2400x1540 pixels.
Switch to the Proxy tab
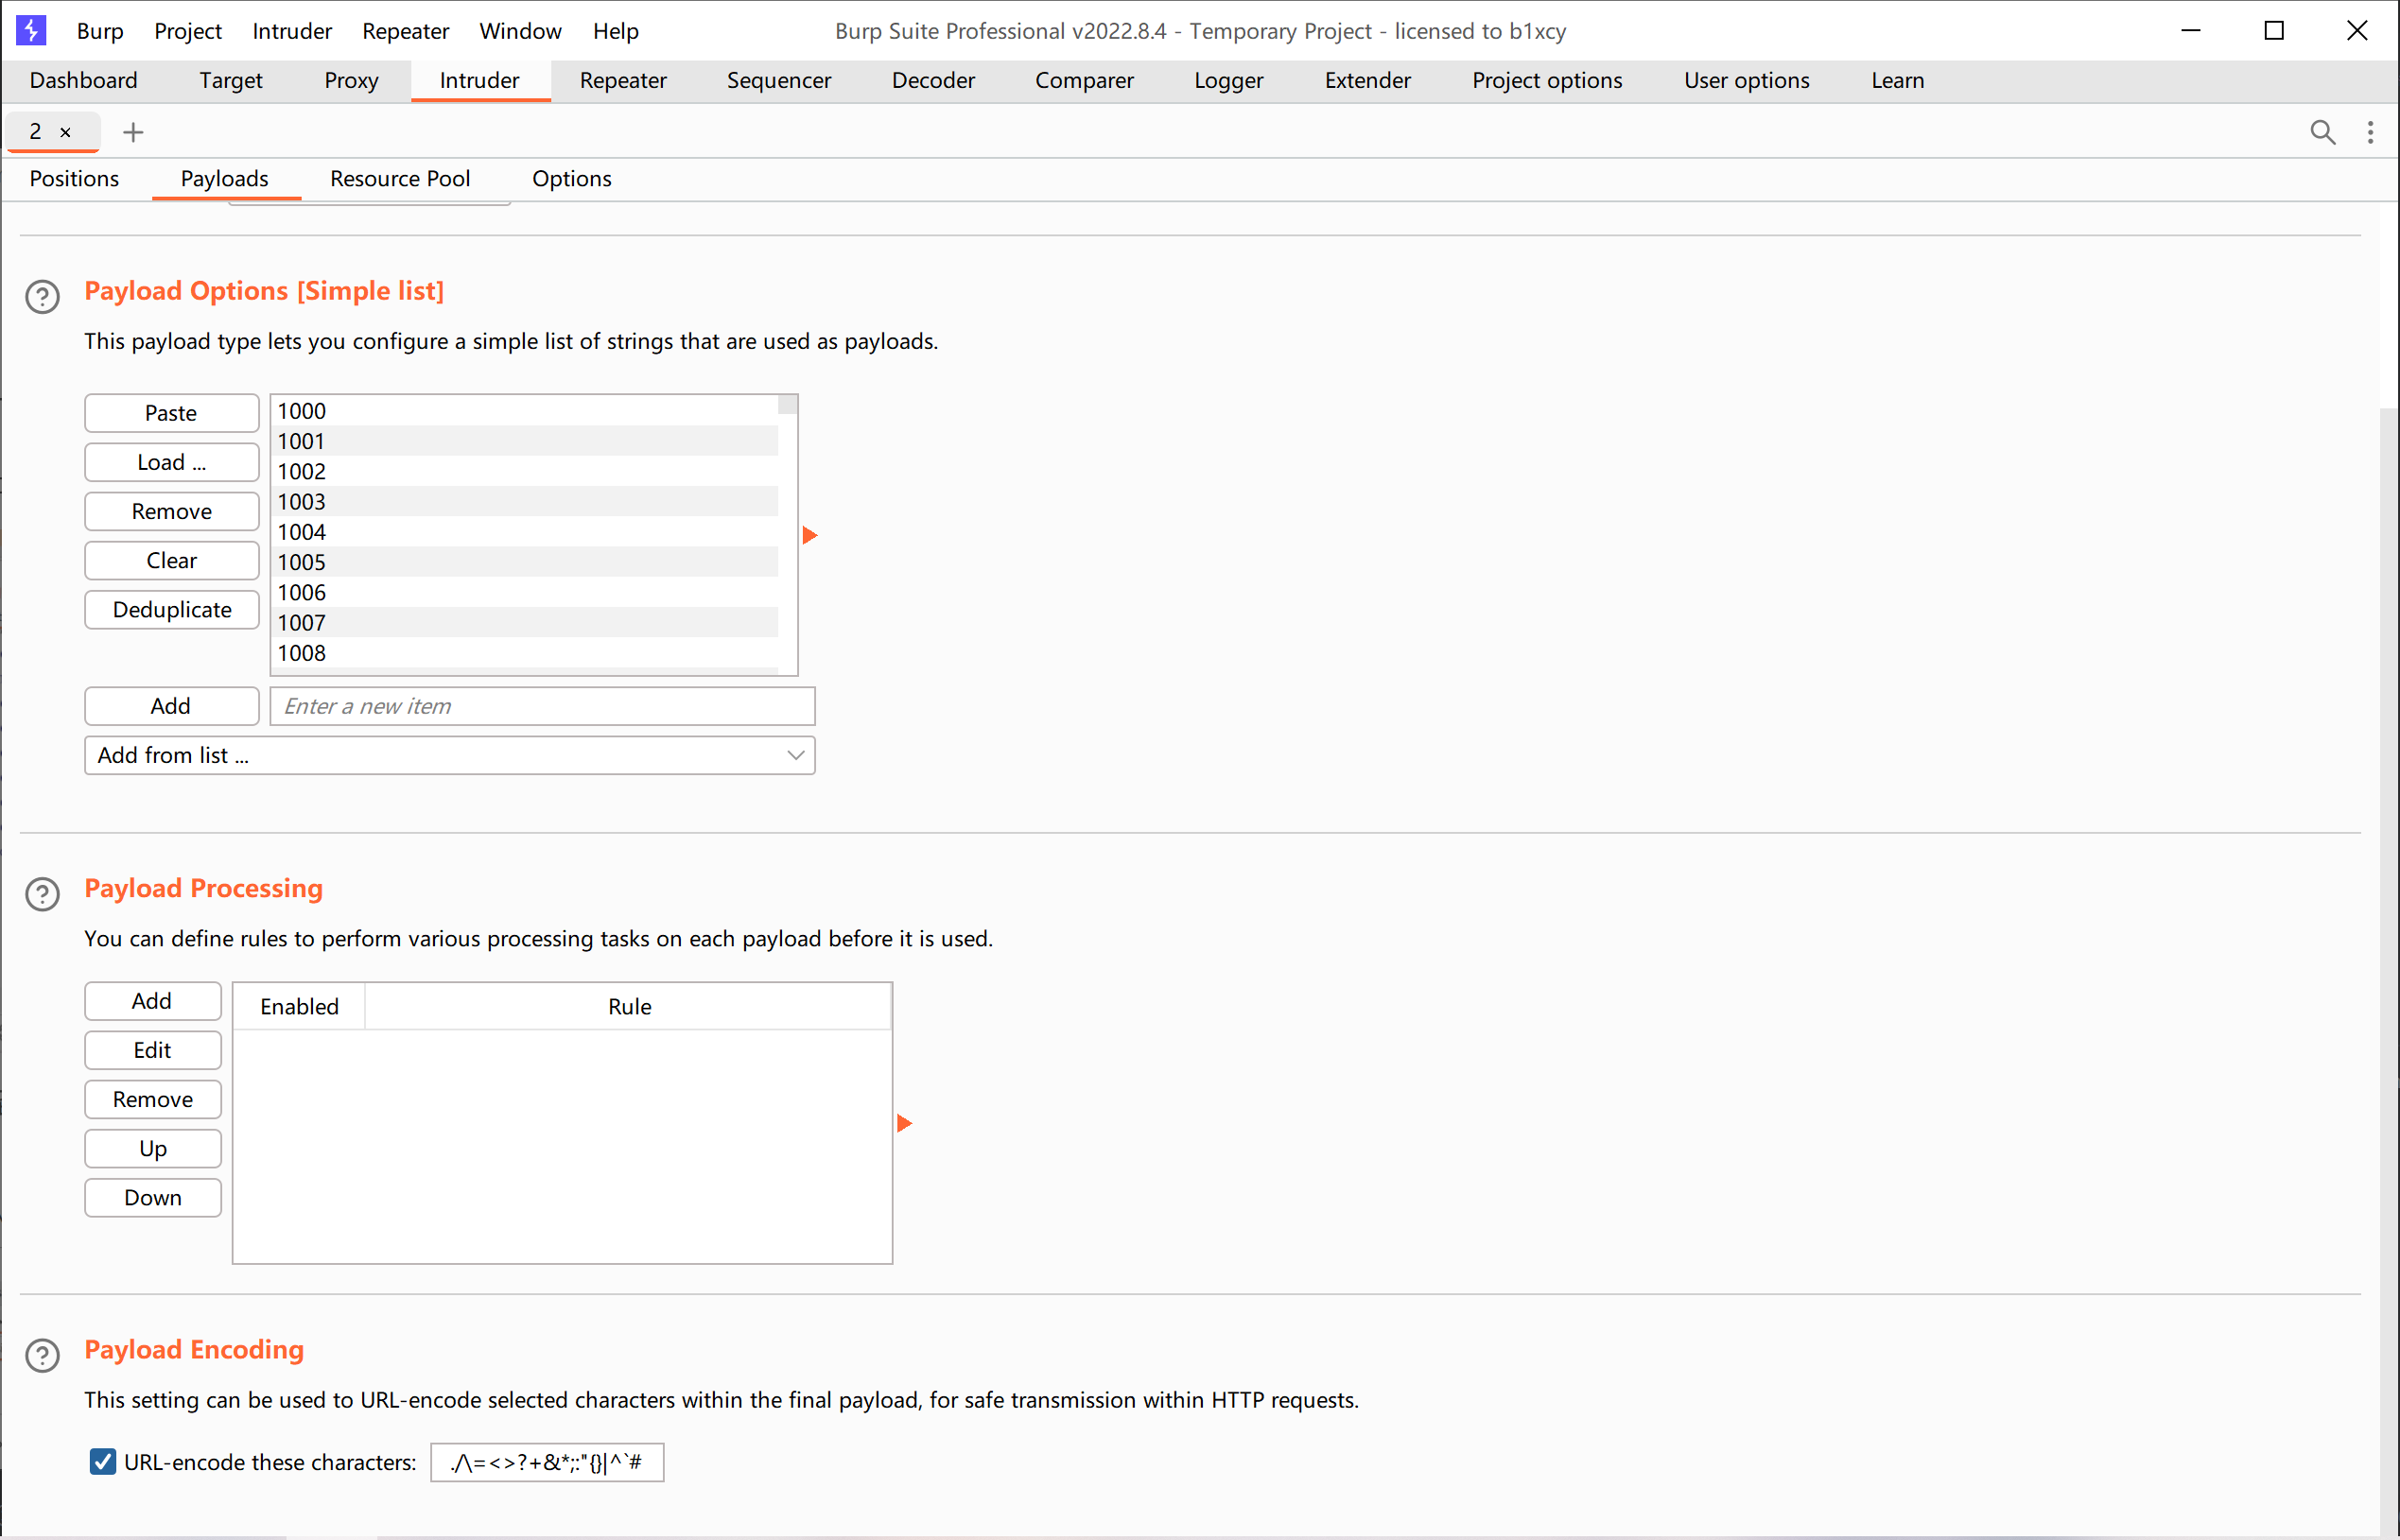[351, 80]
